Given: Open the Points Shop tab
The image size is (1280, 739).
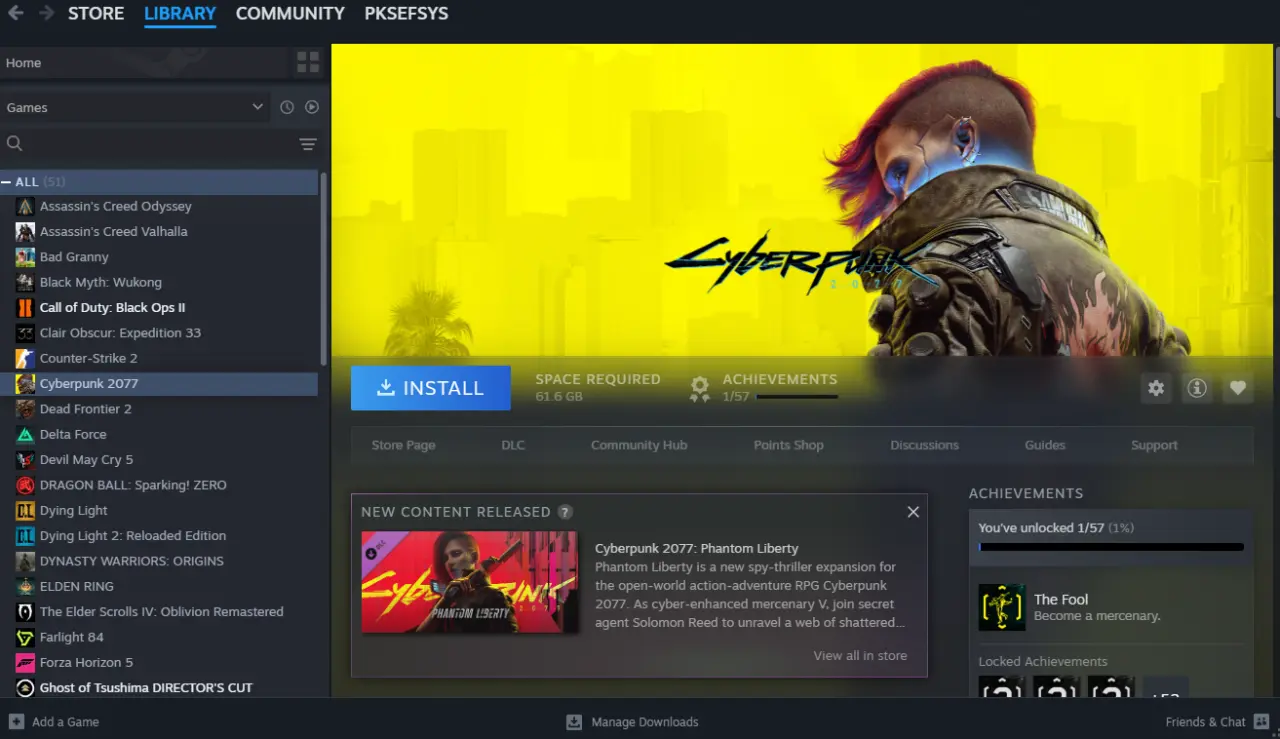Looking at the screenshot, I should tap(789, 445).
